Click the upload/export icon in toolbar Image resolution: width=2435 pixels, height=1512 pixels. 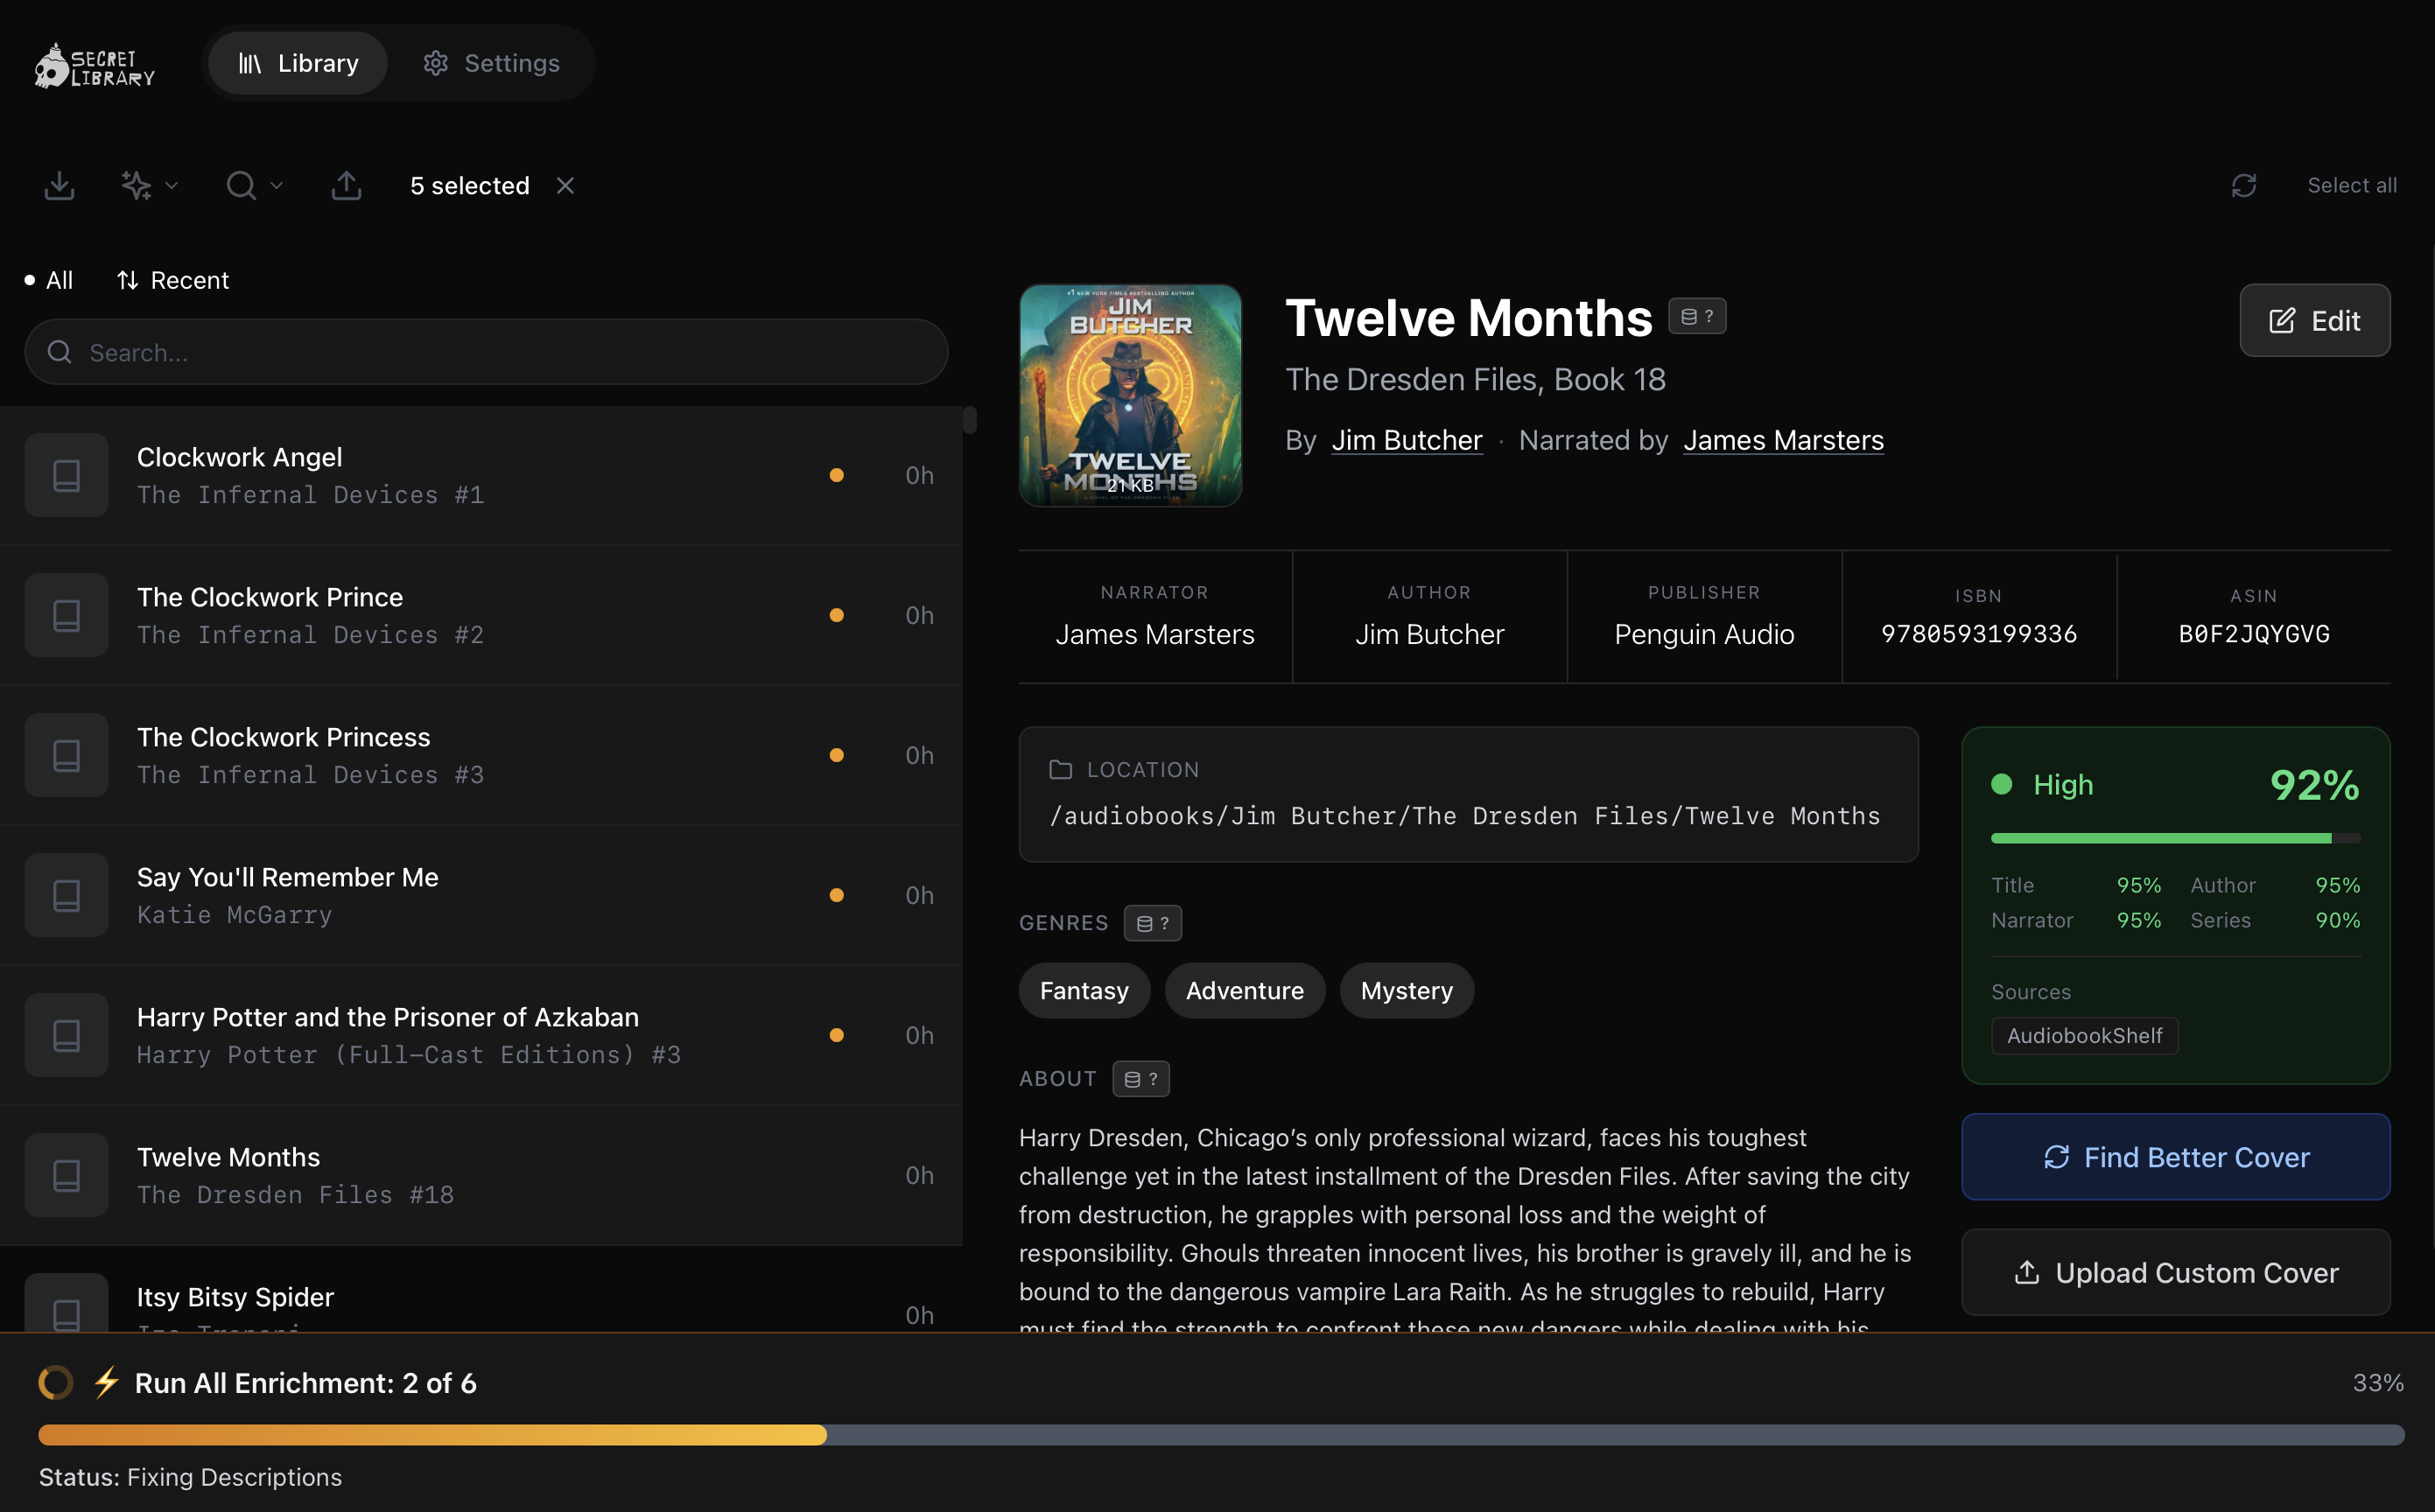tap(346, 185)
